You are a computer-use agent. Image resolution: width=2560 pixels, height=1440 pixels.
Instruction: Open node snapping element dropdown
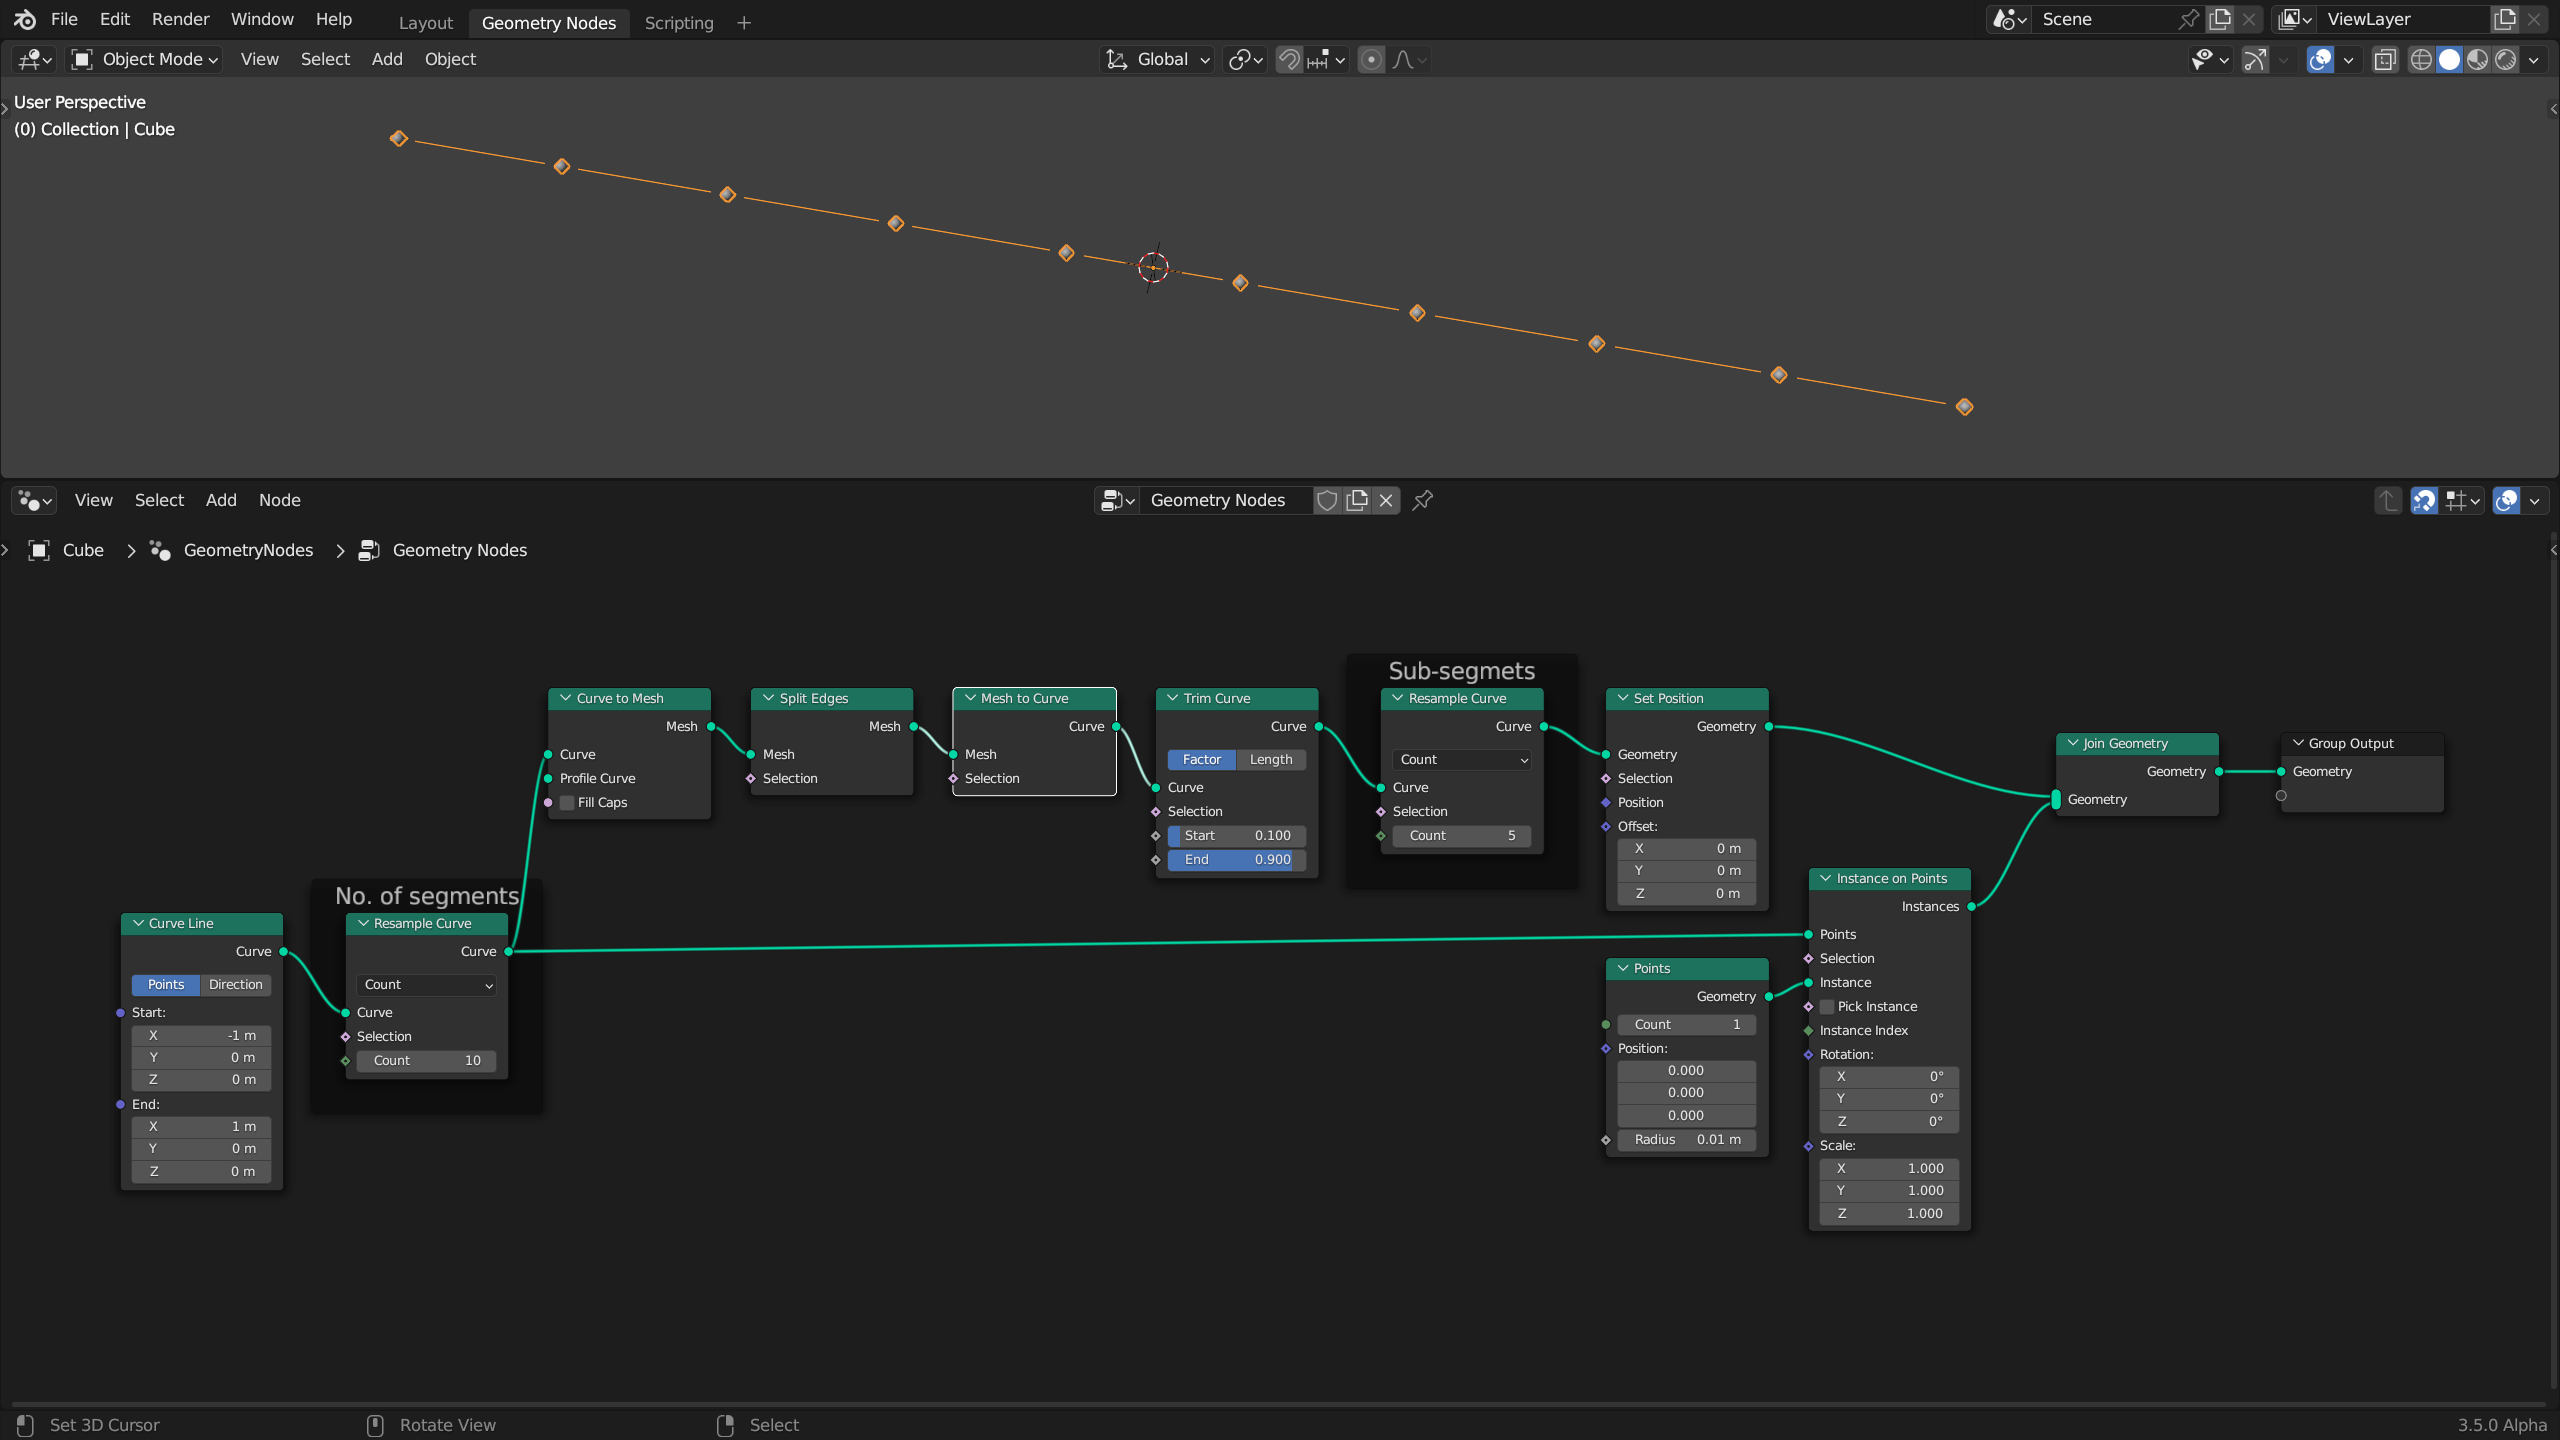click(2462, 500)
